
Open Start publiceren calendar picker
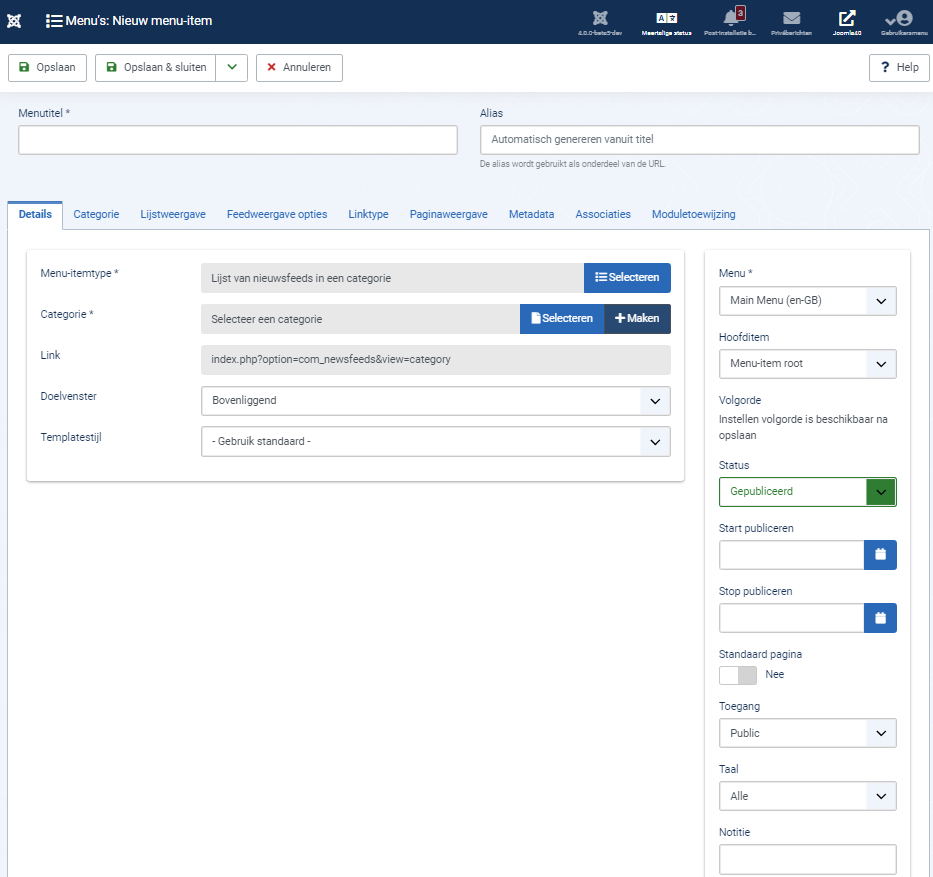tap(880, 555)
